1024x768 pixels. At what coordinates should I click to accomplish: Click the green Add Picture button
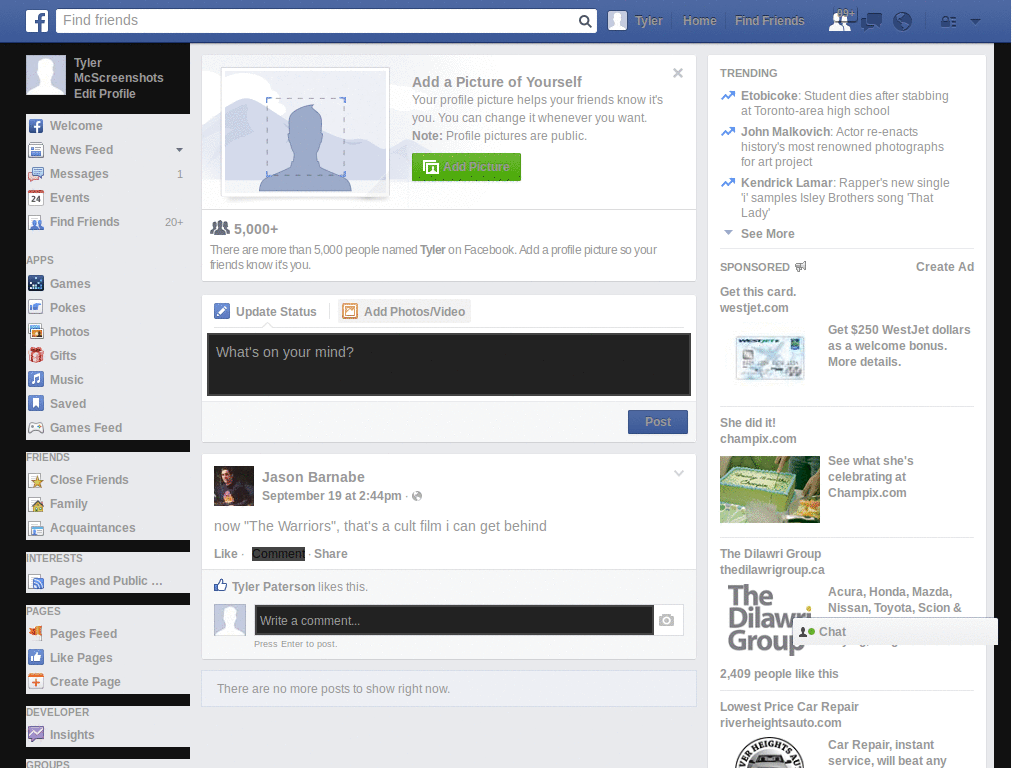pos(466,167)
